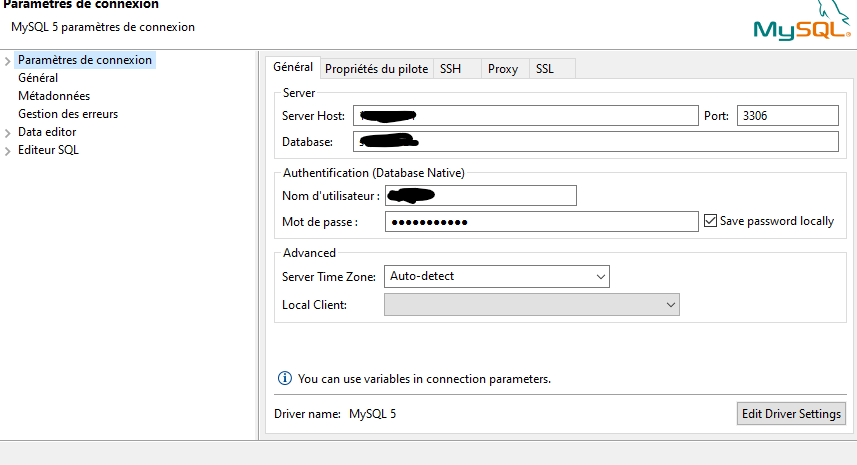Select Data editor tree item

pos(47,132)
